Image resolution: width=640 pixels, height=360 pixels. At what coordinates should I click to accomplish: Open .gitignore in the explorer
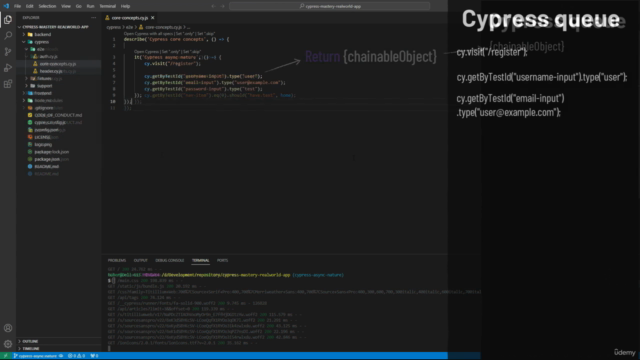pyautogui.click(x=44, y=108)
